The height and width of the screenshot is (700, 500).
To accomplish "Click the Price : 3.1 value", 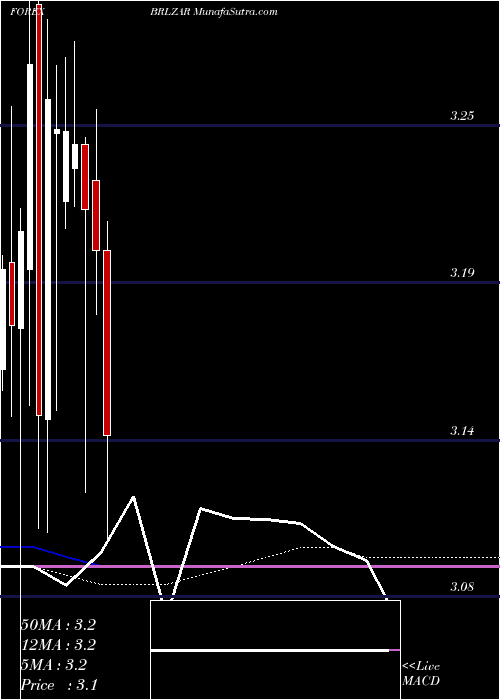I will click(x=59, y=685).
